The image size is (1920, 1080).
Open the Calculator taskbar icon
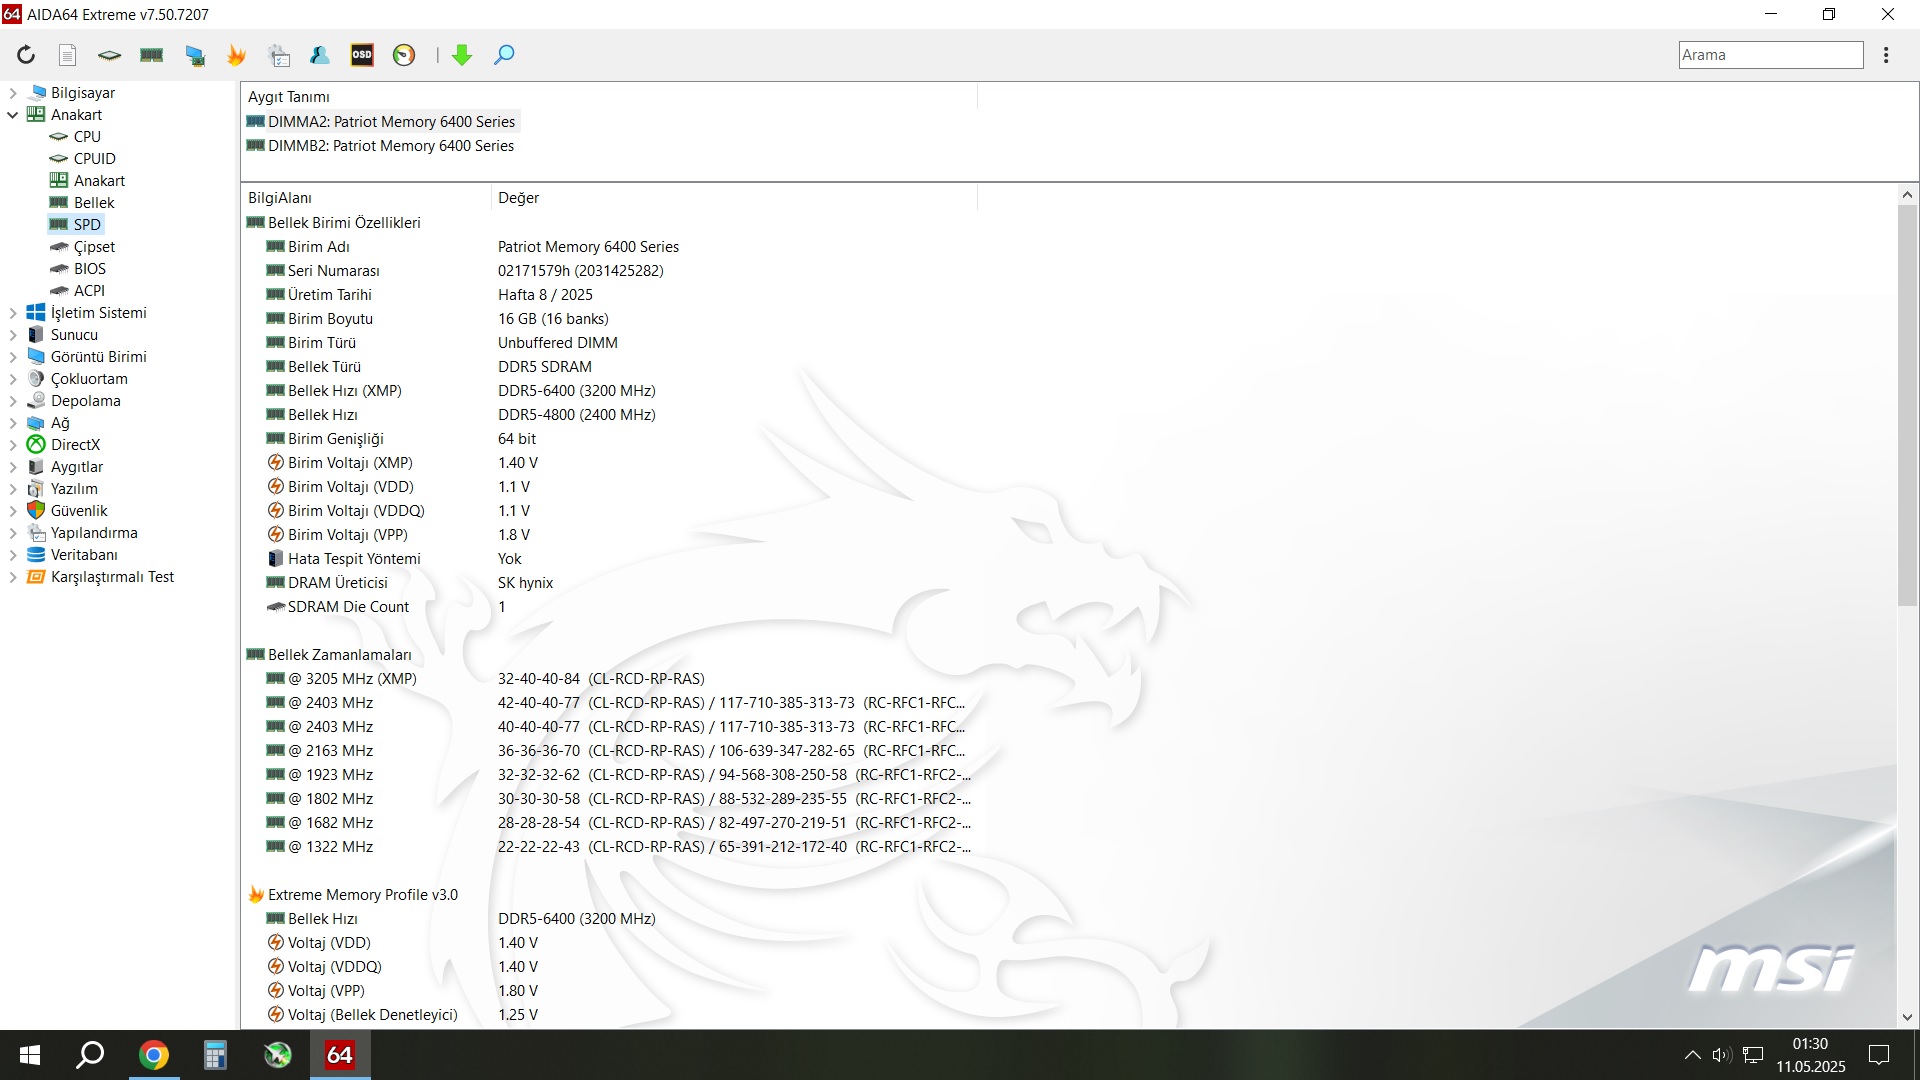coord(215,1055)
